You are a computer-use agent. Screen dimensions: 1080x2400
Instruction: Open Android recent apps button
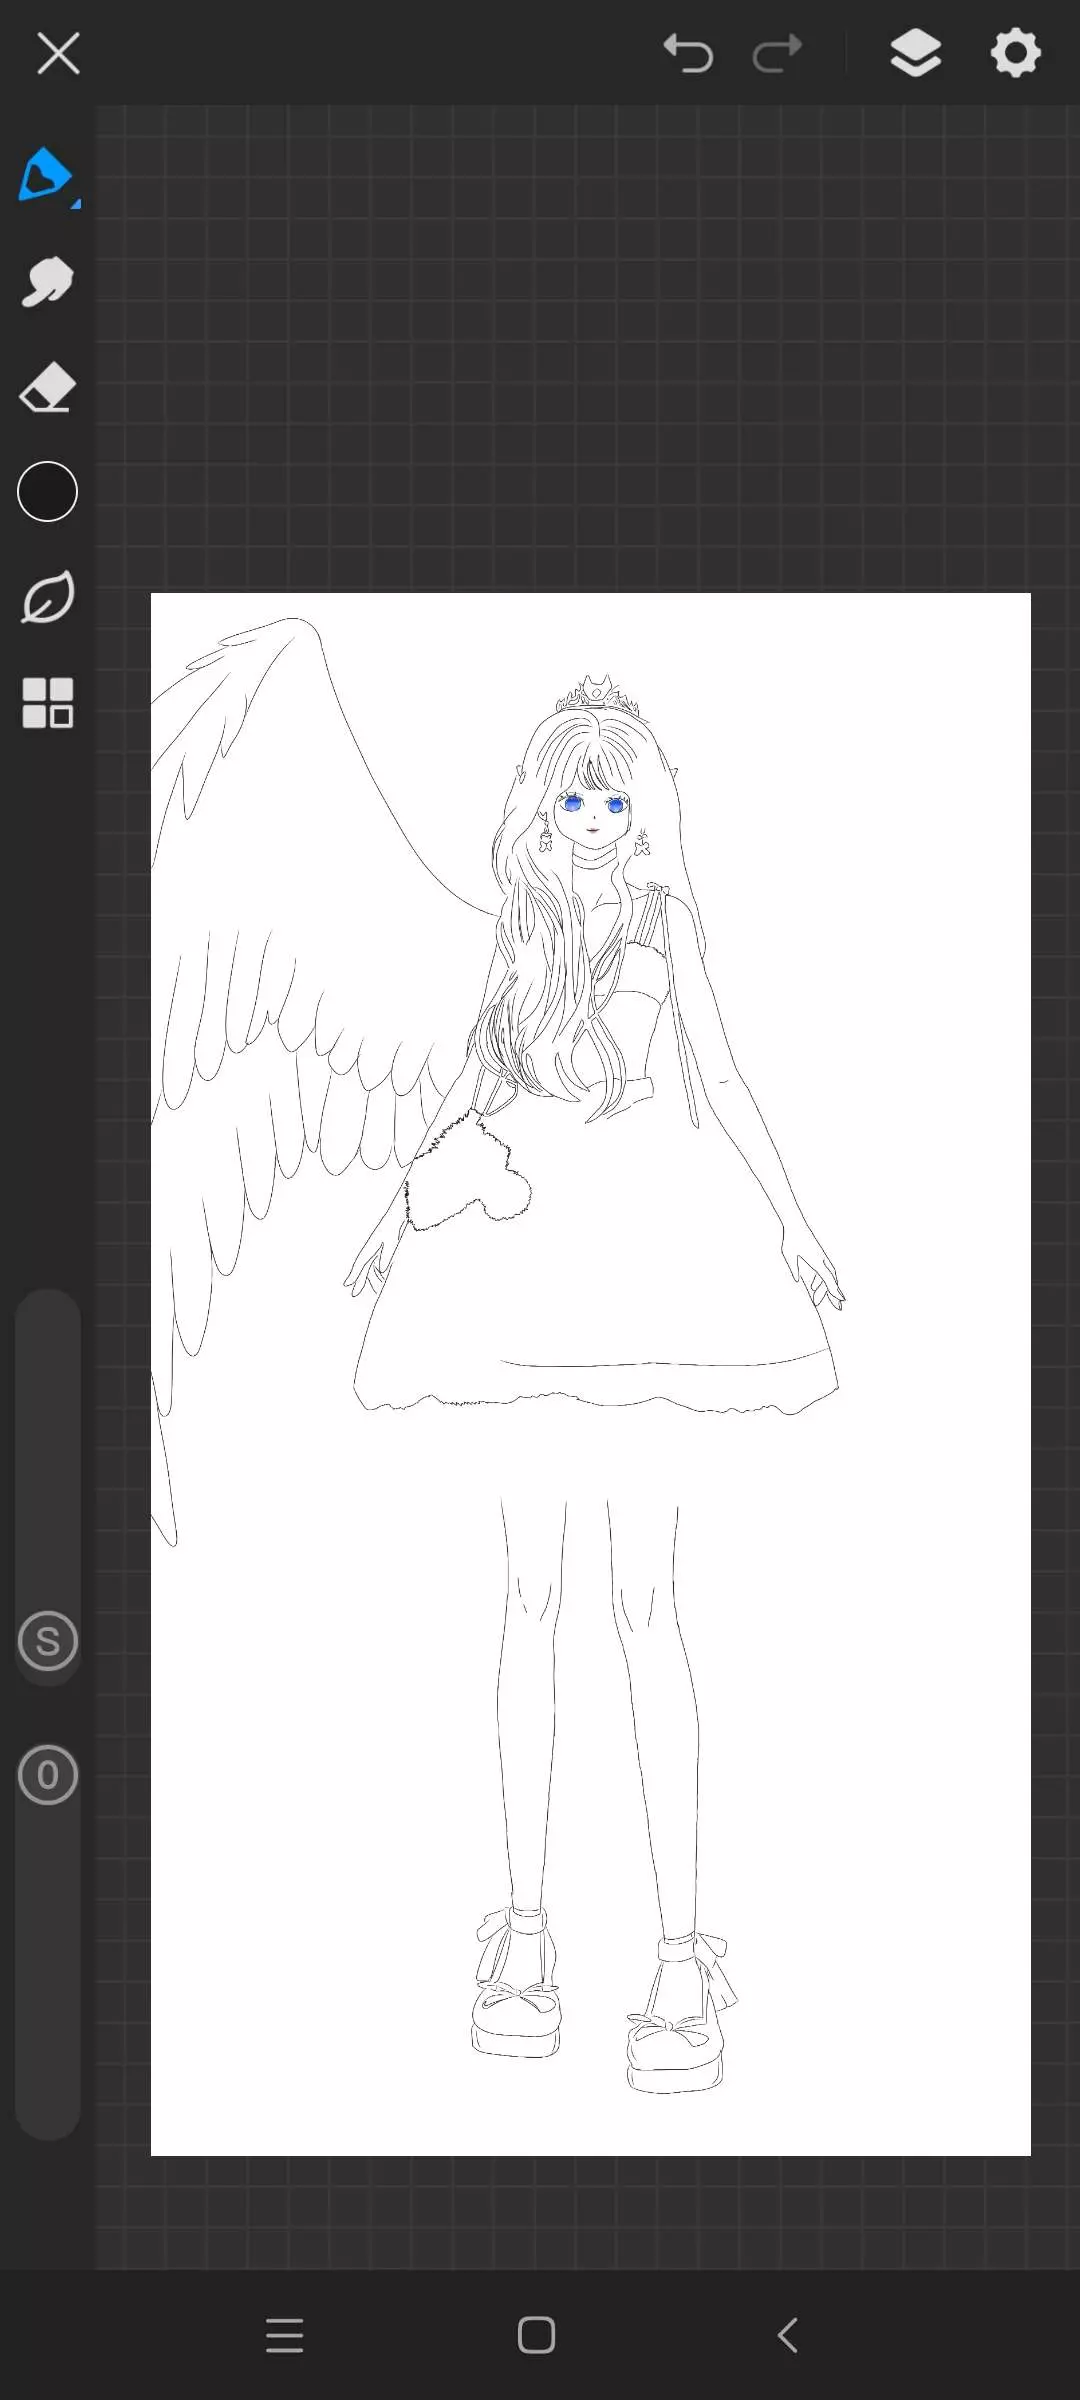tap(285, 2335)
